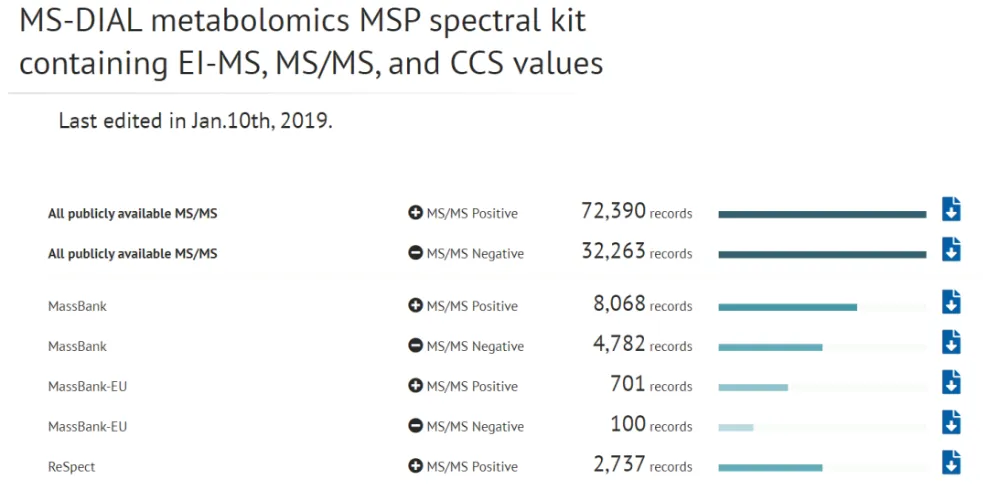Click ReSpect library name

tap(71, 466)
